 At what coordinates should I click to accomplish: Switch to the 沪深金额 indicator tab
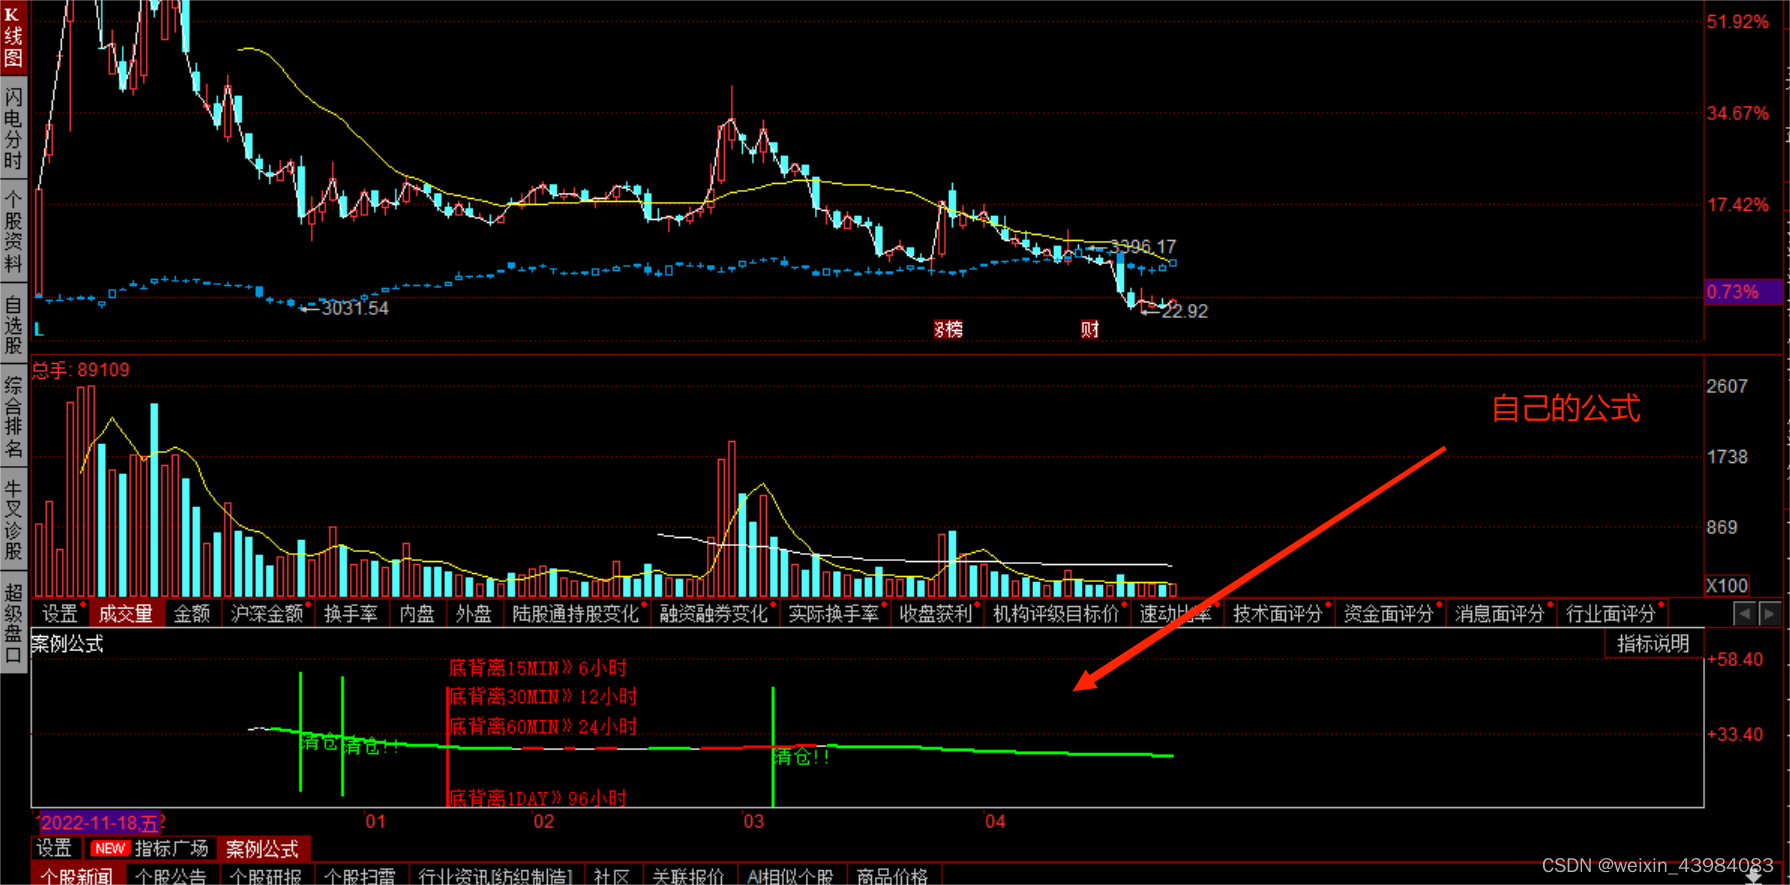click(x=267, y=614)
